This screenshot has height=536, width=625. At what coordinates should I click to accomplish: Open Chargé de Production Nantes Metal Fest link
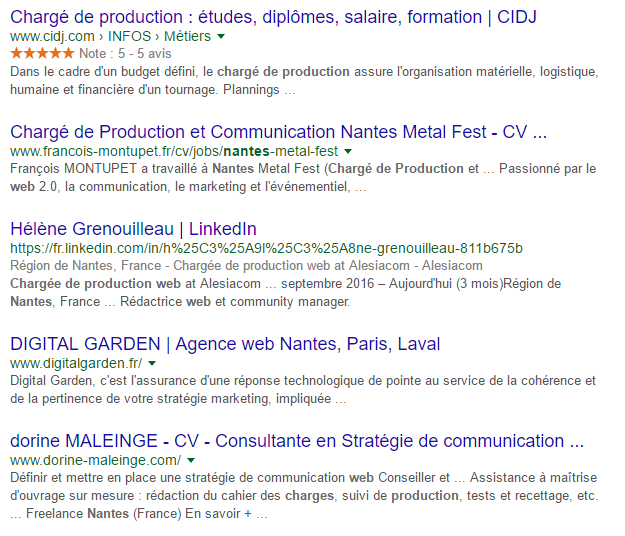pos(278,132)
